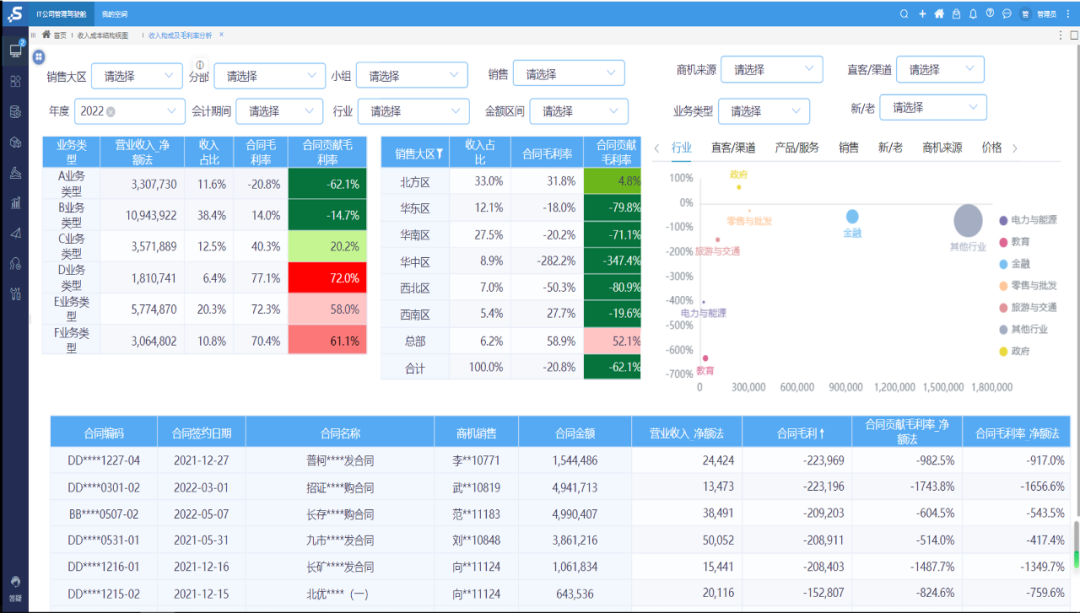Open the headset support sidebar icon

(x=15, y=263)
